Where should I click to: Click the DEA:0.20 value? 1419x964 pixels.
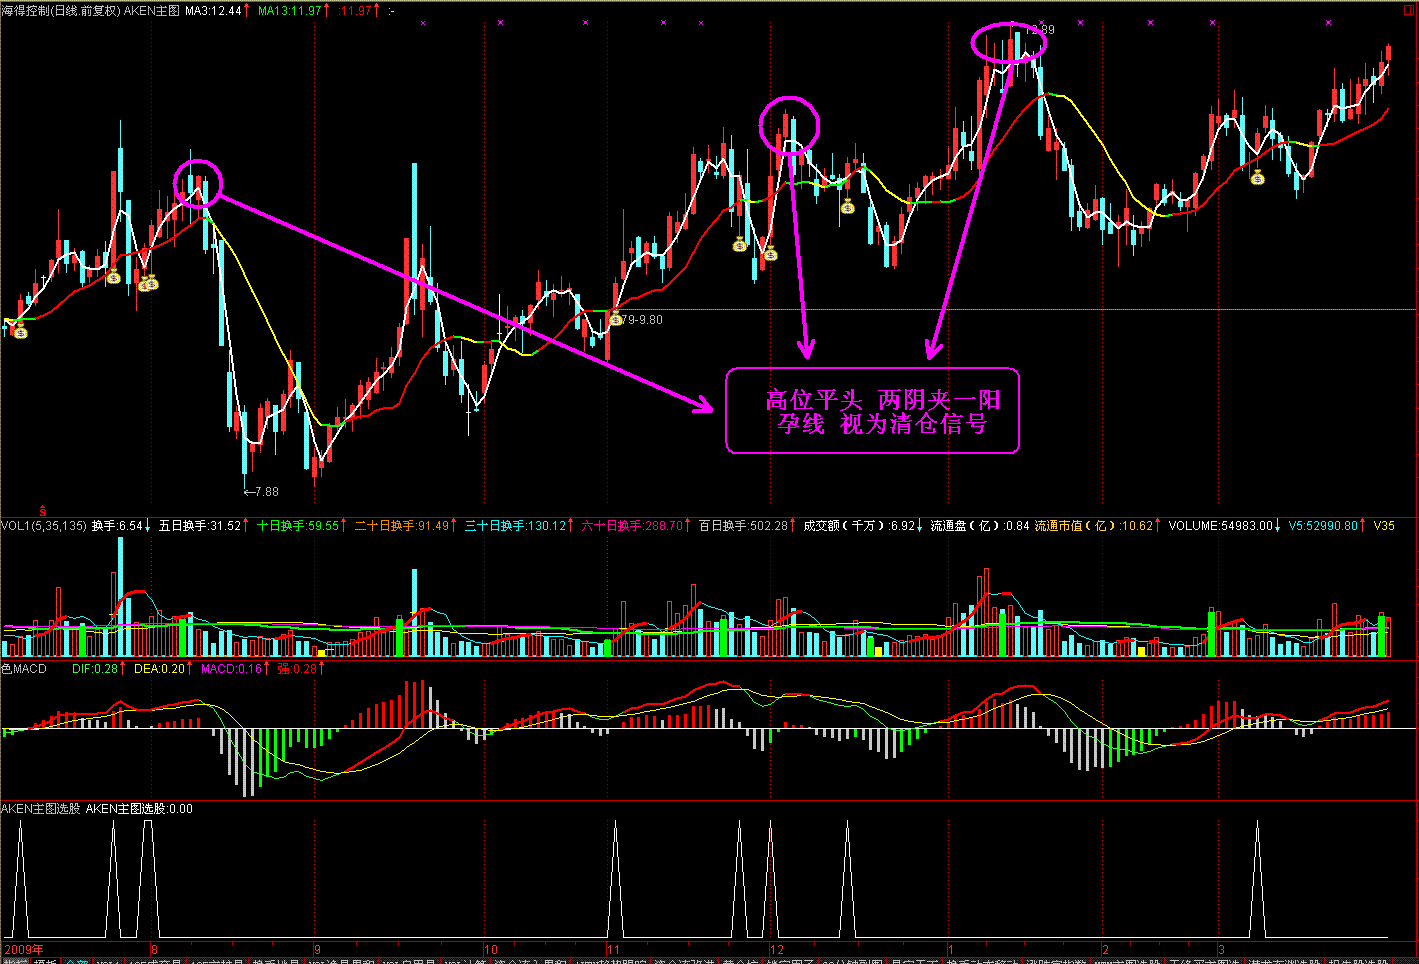160,668
